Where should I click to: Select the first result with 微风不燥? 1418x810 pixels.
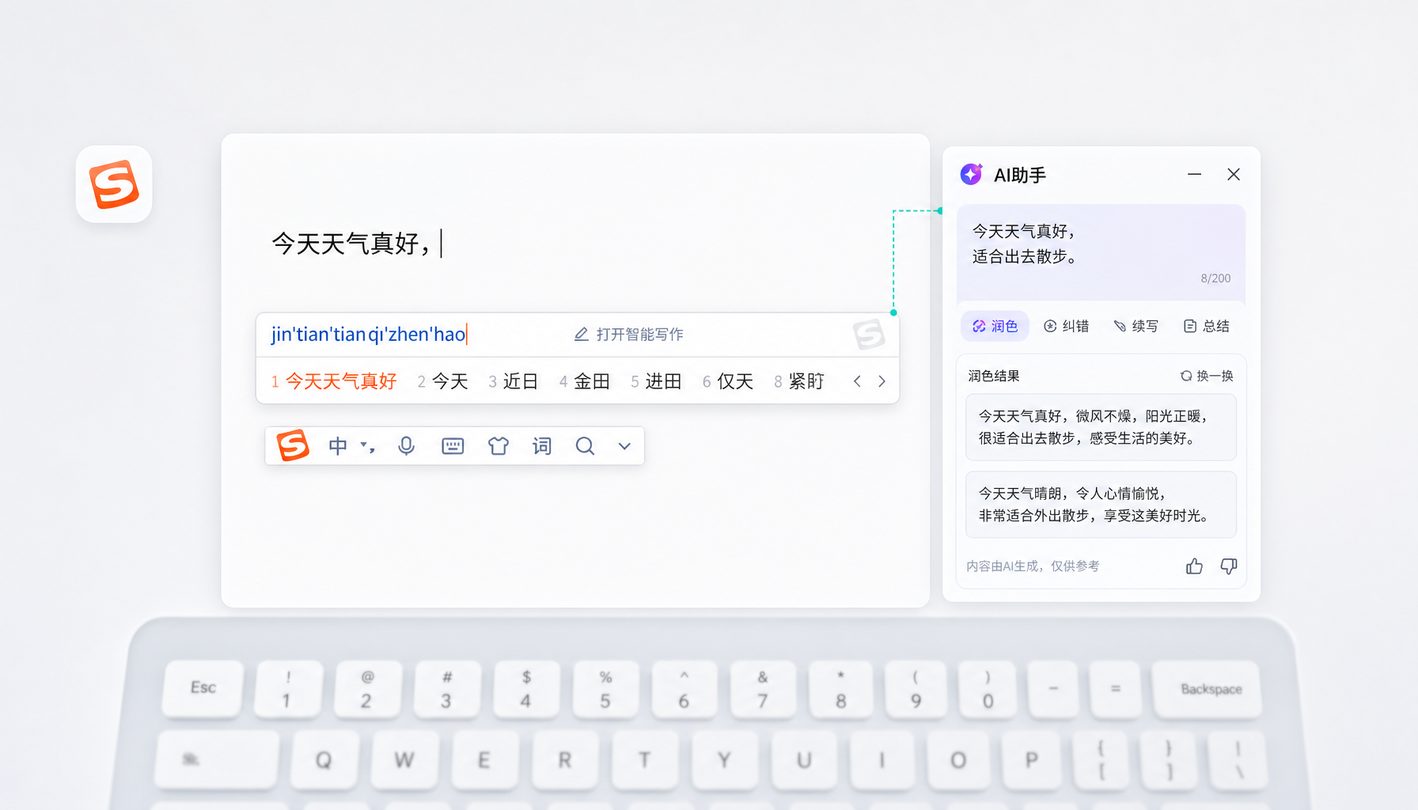[x=1101, y=427]
